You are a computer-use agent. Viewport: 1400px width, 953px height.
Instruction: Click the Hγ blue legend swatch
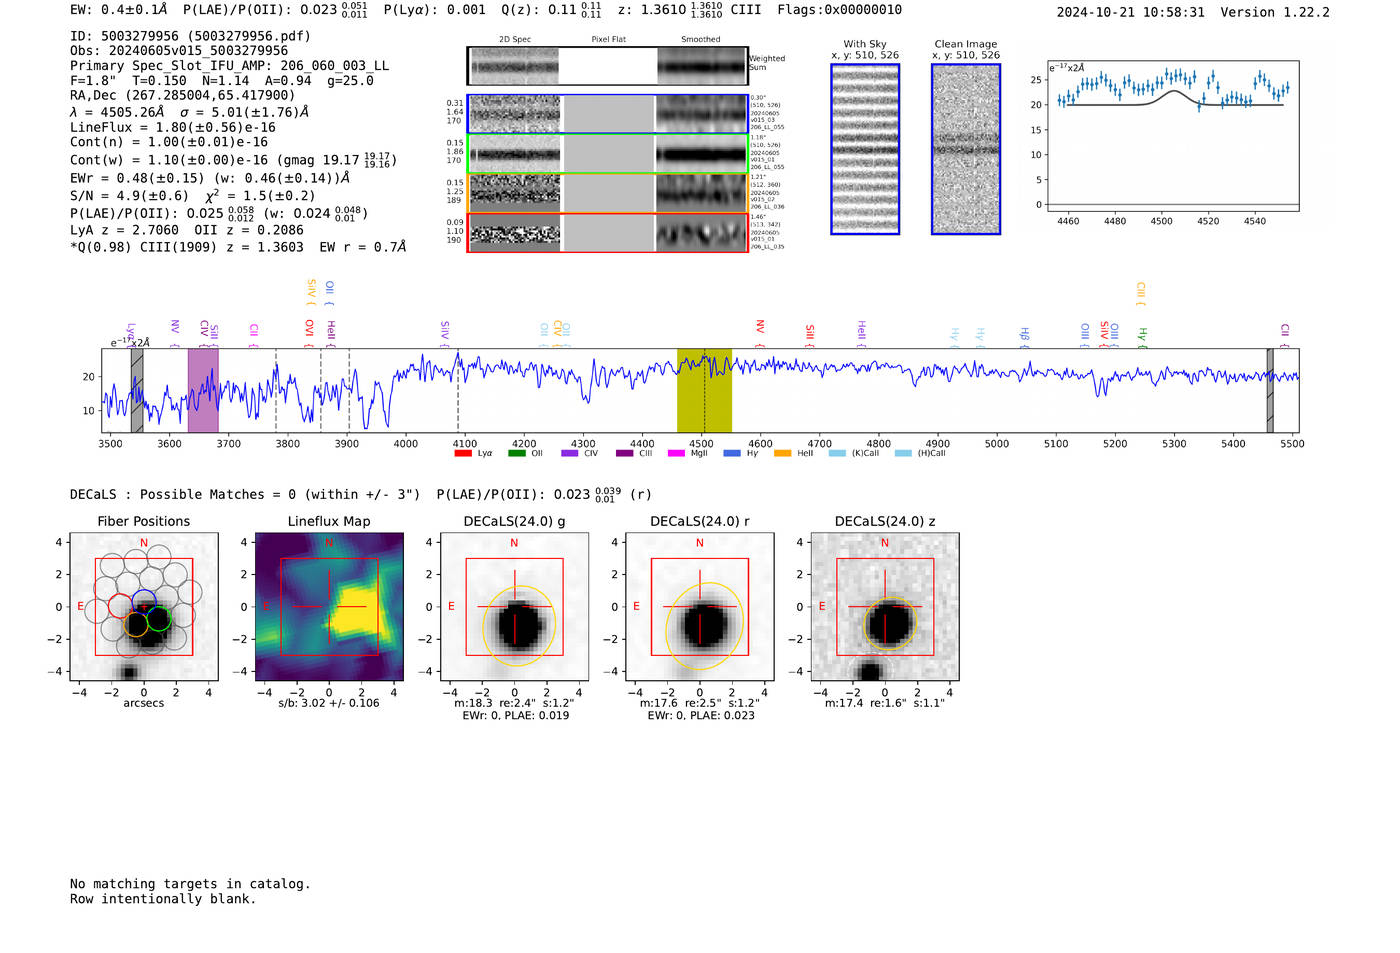732,454
